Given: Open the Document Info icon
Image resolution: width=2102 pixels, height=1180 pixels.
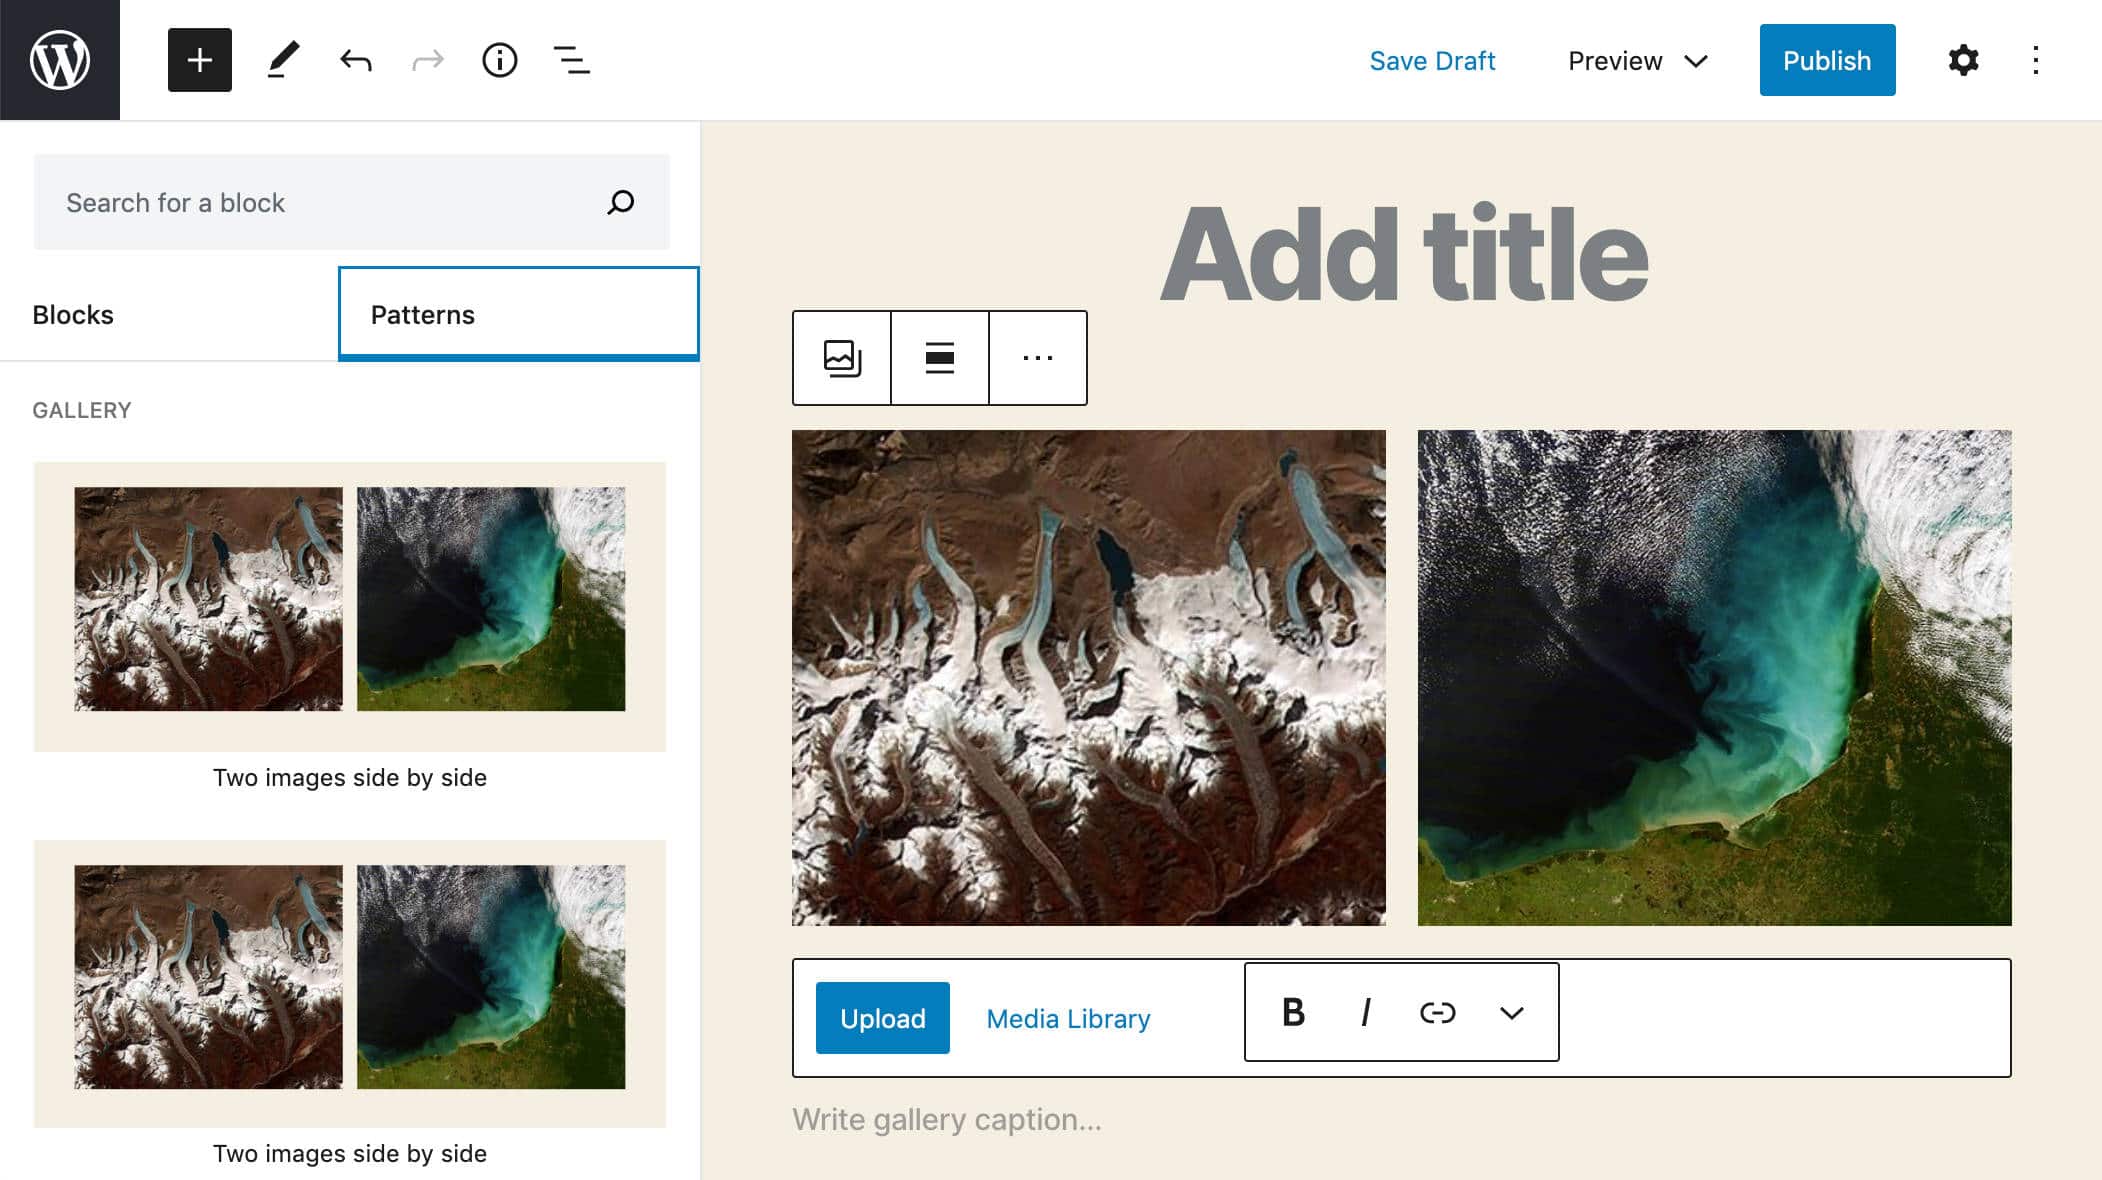Looking at the screenshot, I should pyautogui.click(x=500, y=59).
